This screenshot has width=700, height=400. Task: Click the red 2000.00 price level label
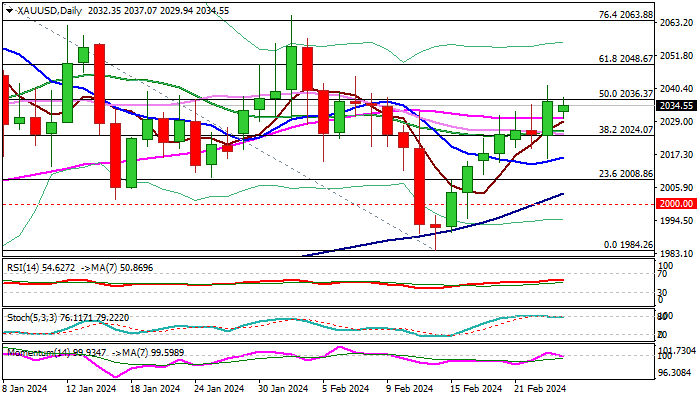tap(677, 203)
